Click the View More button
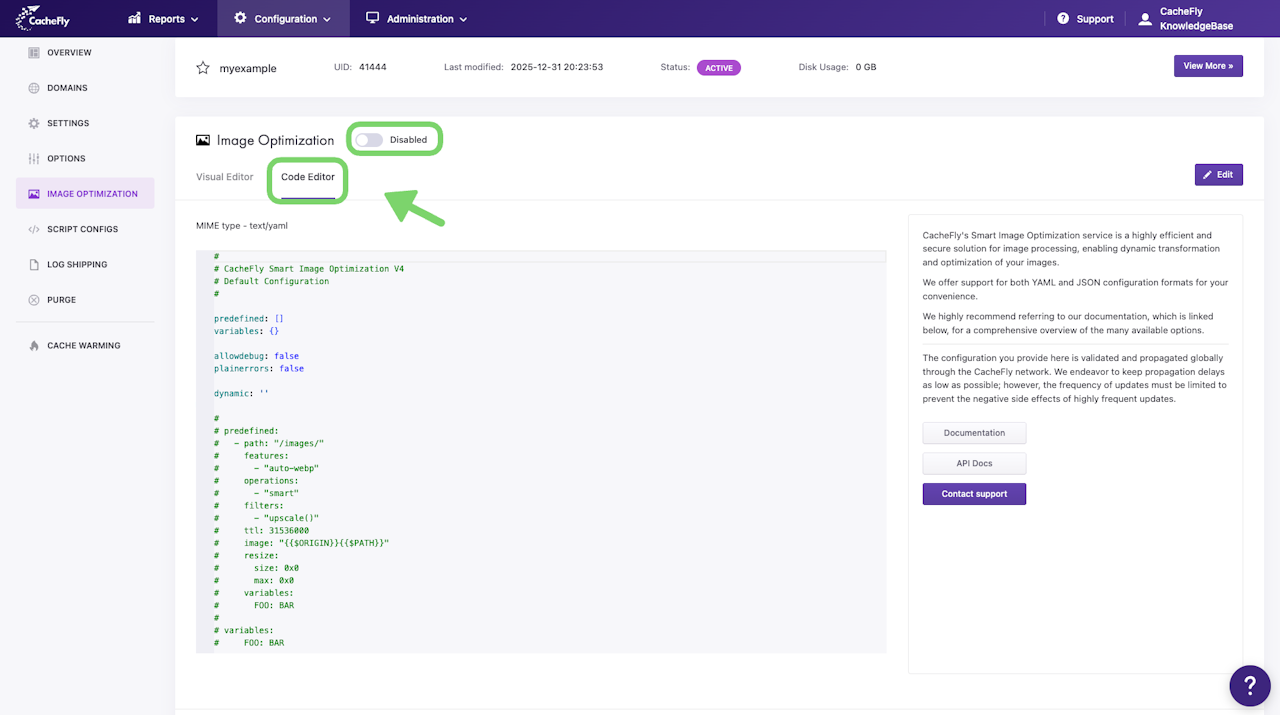Image resolution: width=1280 pixels, height=715 pixels. tap(1208, 66)
